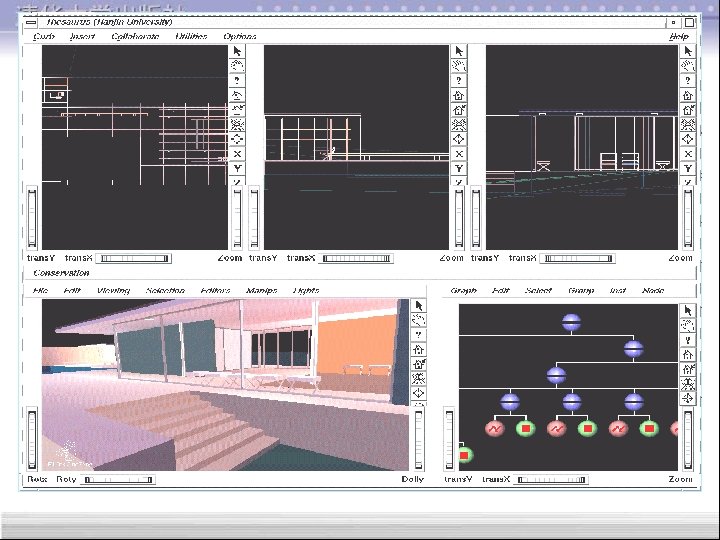Select the arrow pick tool in top-middle viewer
Screen dimensions: 720x540
tap(459, 51)
